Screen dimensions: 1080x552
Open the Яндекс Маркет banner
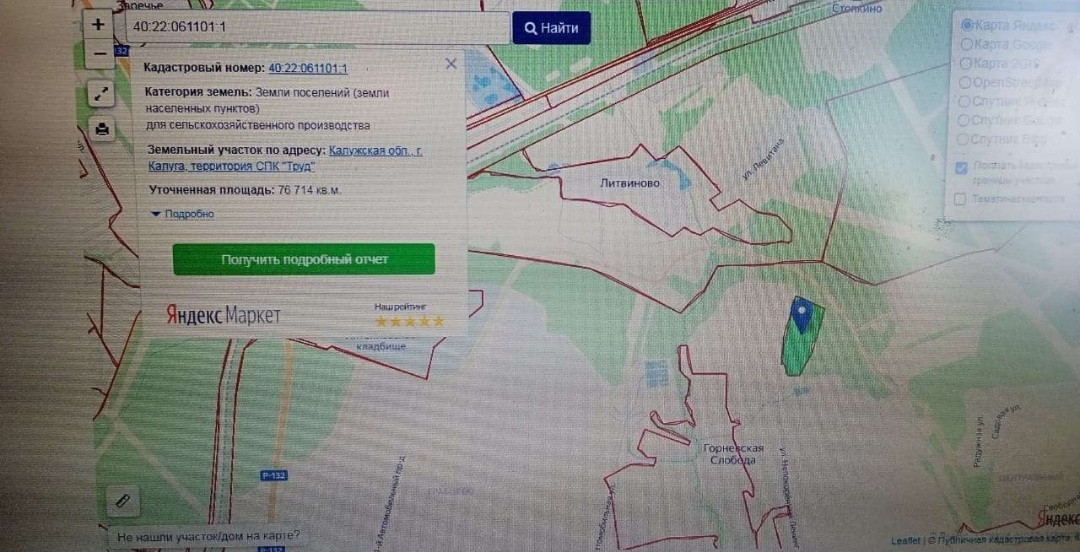(x=224, y=316)
